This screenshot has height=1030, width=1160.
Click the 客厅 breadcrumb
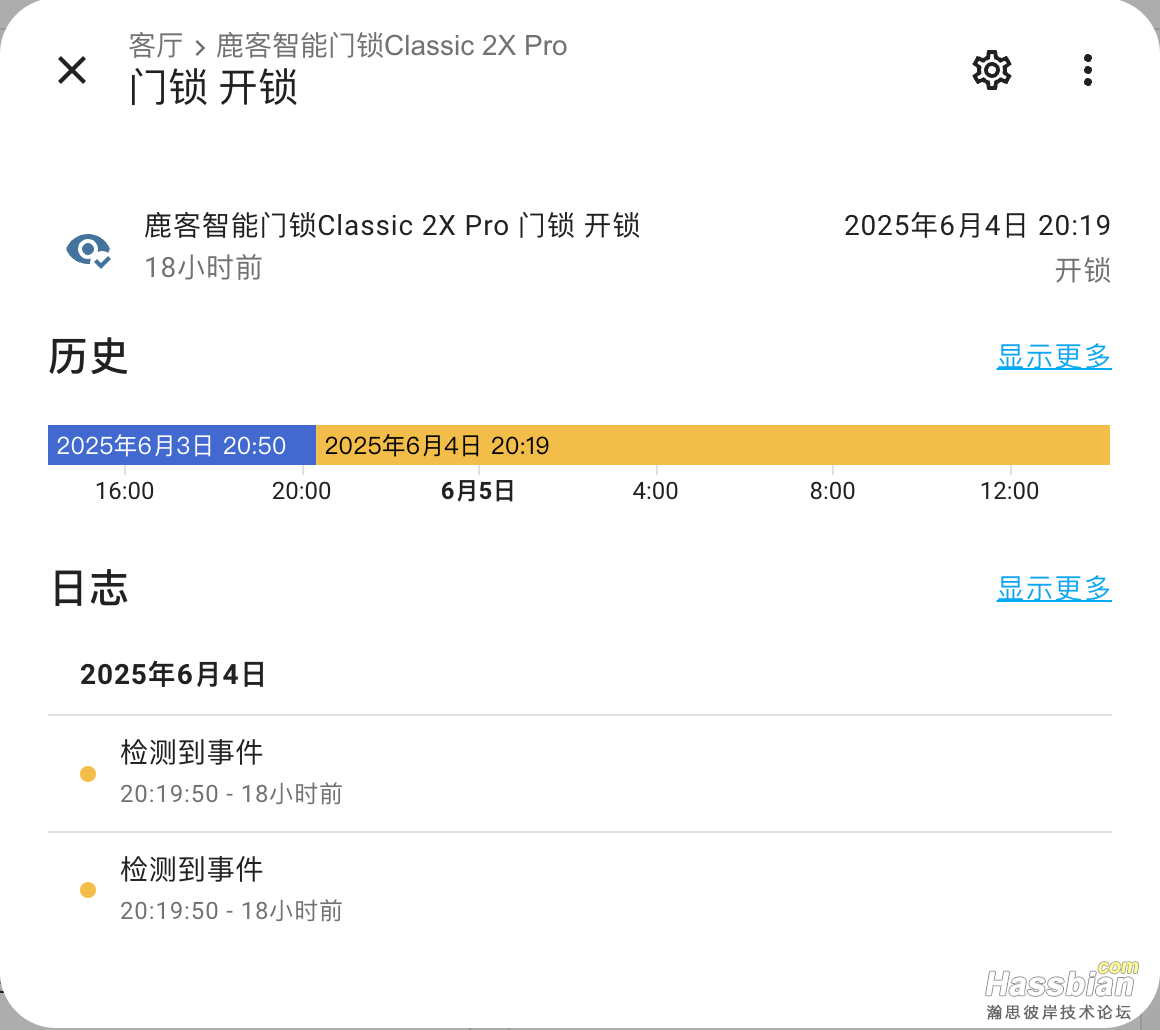tap(155, 46)
